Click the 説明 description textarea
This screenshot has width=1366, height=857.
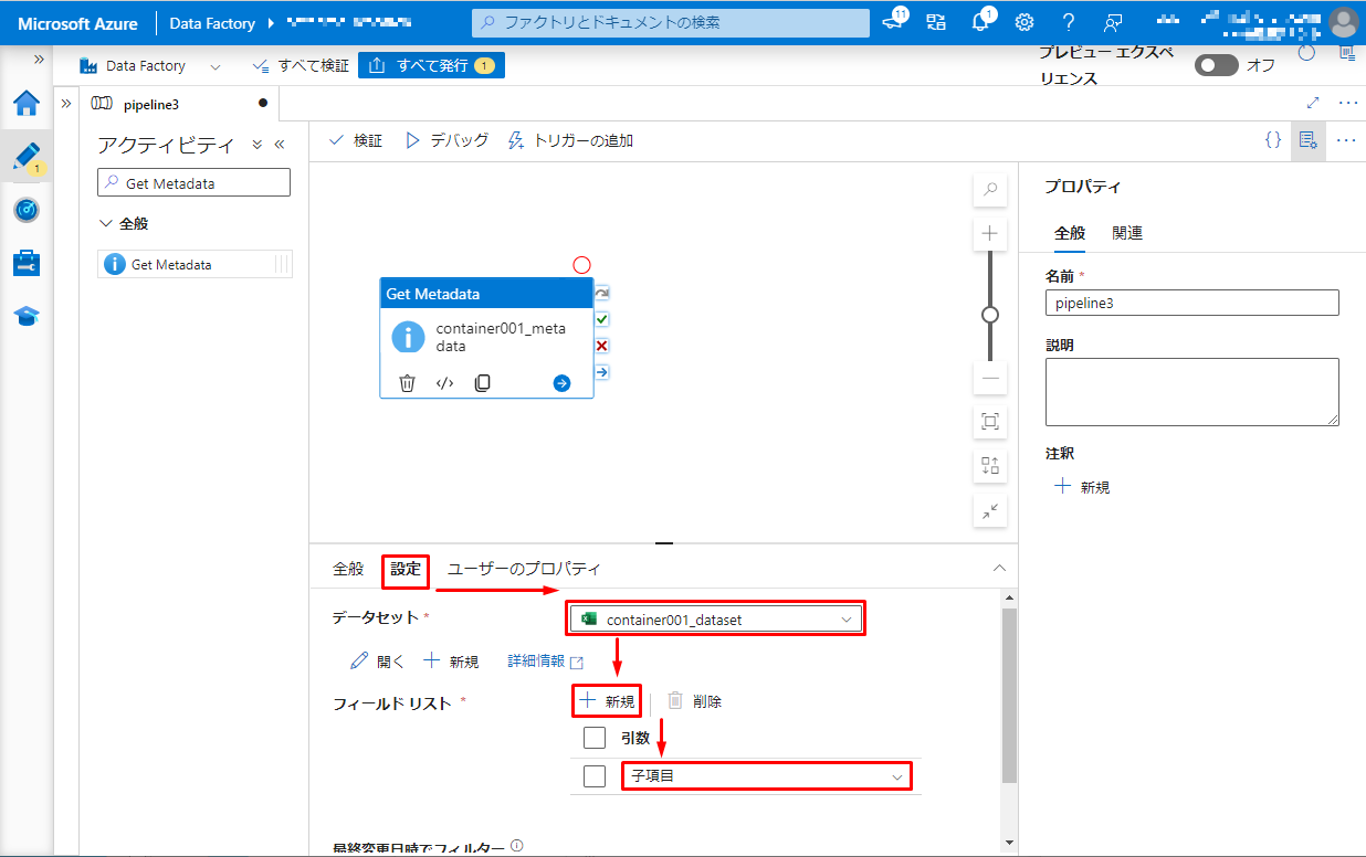coord(1192,392)
